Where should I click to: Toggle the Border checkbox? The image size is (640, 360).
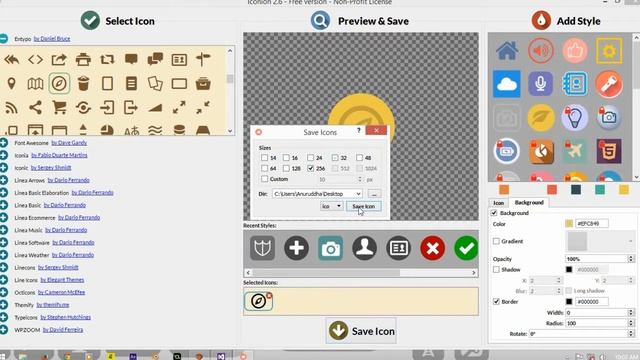point(496,302)
